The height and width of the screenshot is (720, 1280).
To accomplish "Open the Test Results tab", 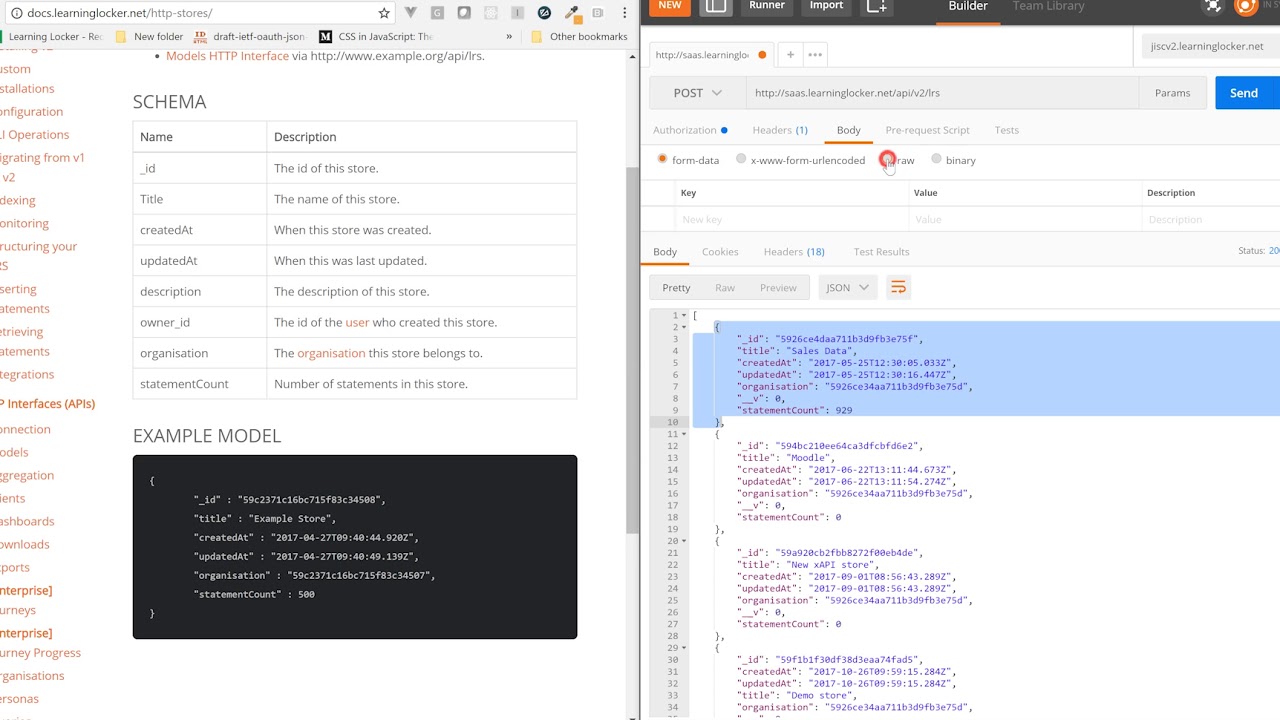I will point(881,252).
